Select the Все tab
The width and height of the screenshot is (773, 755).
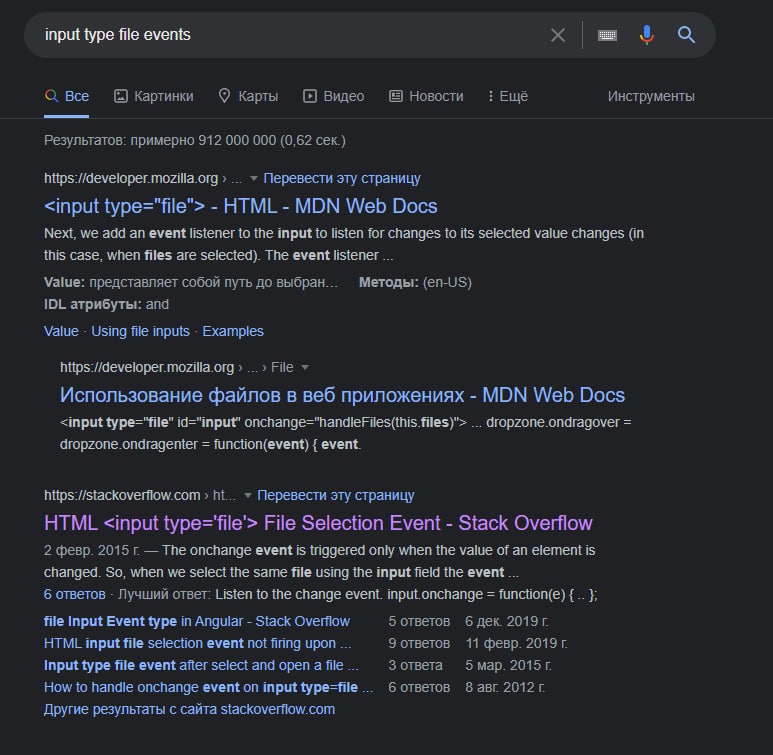[67, 96]
